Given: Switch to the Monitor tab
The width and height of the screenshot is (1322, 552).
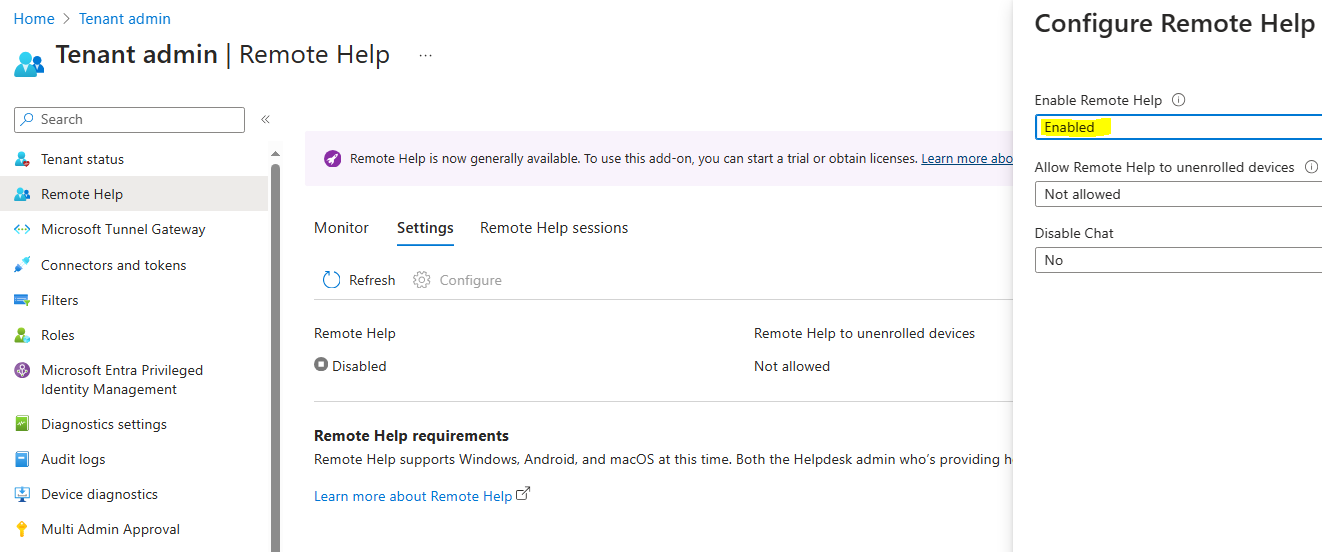Looking at the screenshot, I should click(341, 228).
